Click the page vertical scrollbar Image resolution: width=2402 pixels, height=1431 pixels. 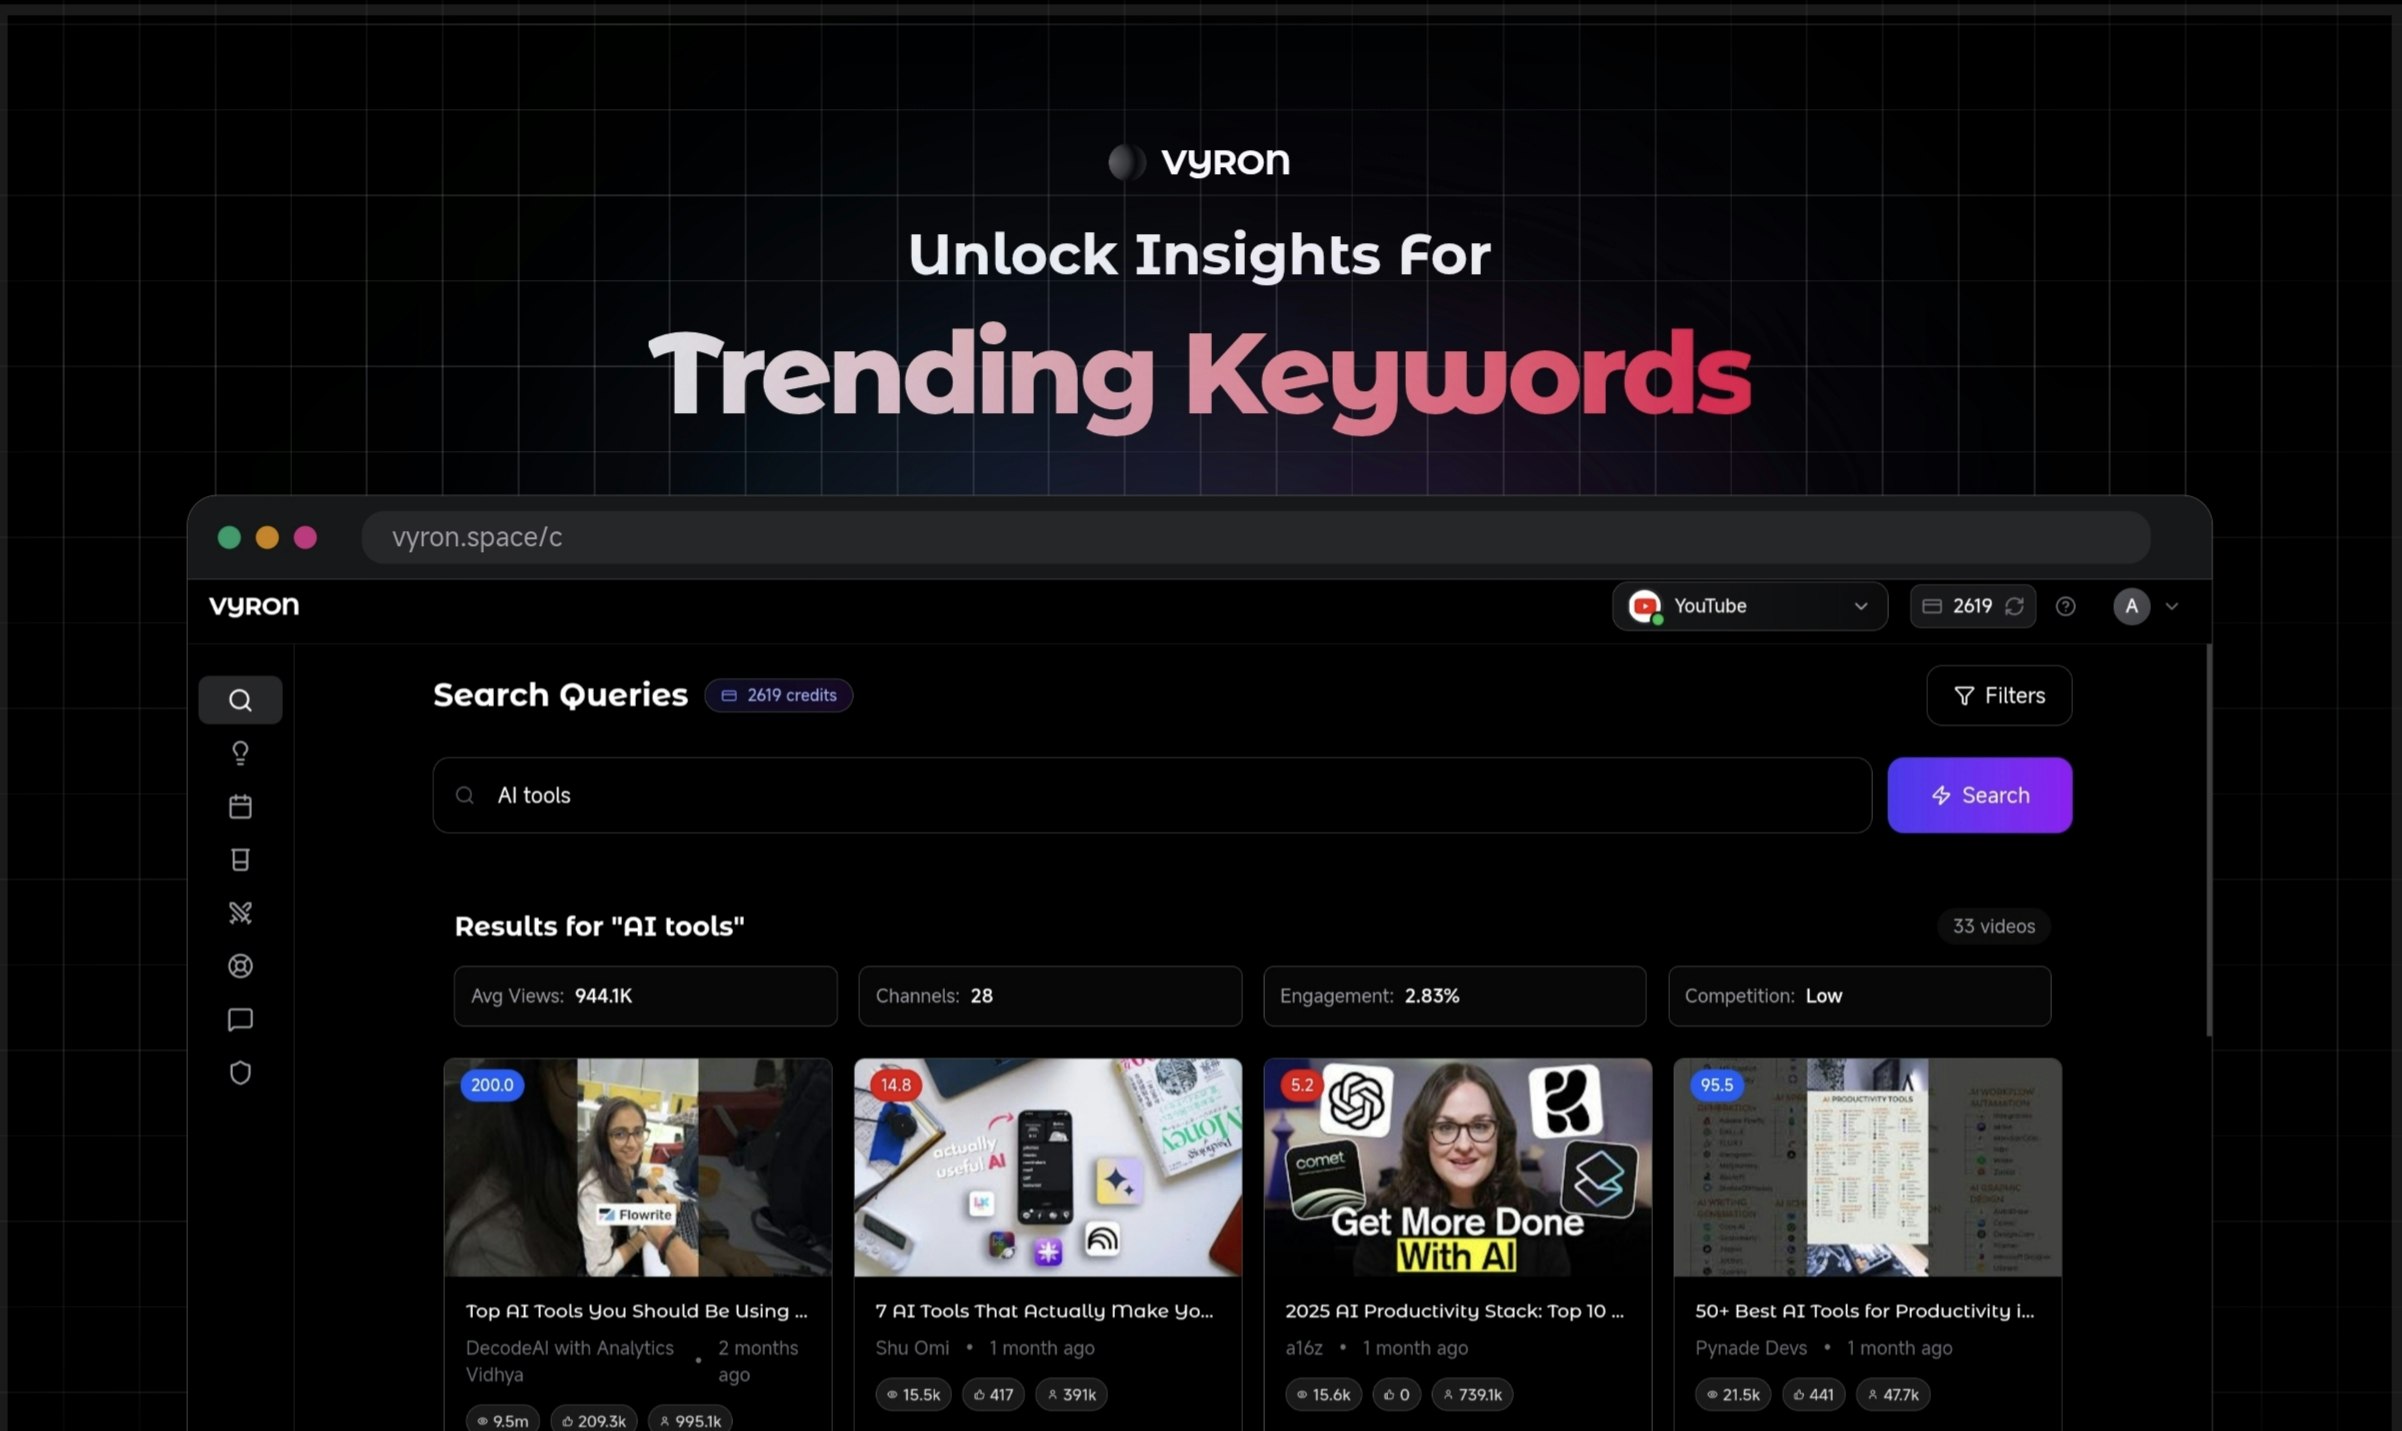pos(2208,840)
